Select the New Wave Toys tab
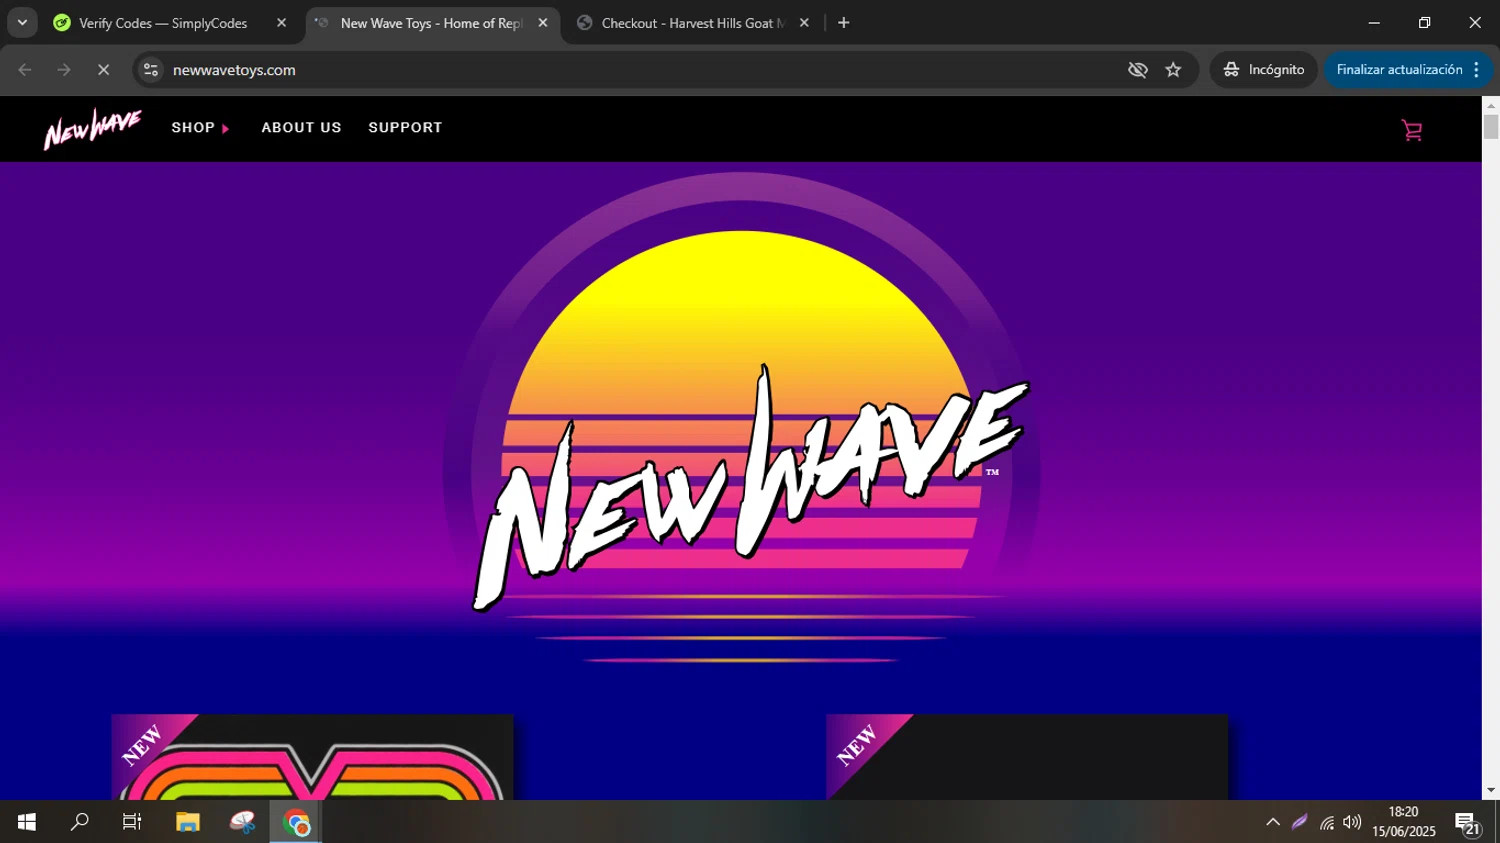The image size is (1500, 843). coord(432,23)
